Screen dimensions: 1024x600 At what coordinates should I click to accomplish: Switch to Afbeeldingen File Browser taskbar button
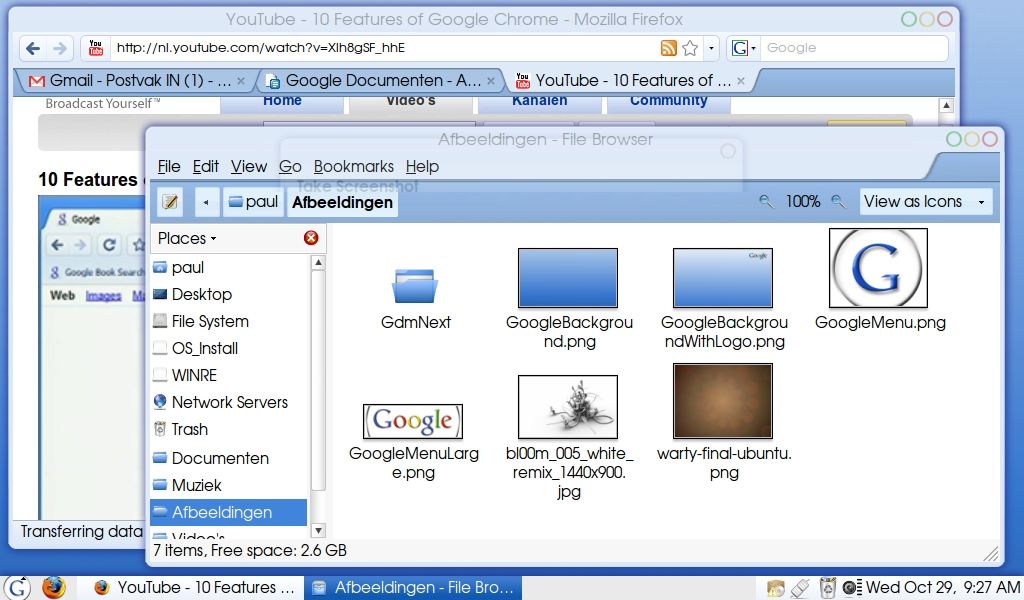[413, 588]
